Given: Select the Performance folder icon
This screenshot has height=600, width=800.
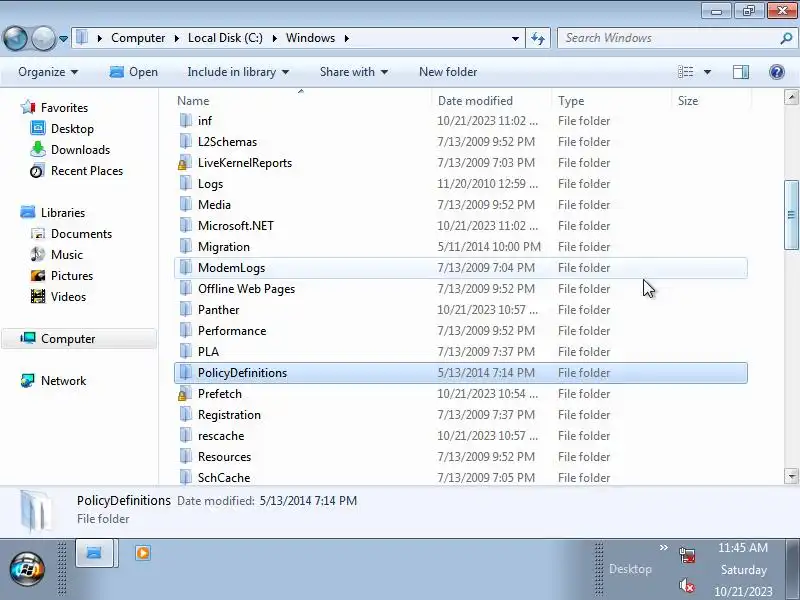Looking at the screenshot, I should click(186, 331).
